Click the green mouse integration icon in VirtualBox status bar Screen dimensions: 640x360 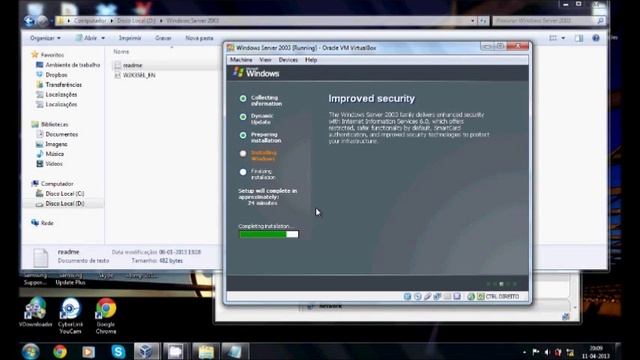tap(471, 297)
